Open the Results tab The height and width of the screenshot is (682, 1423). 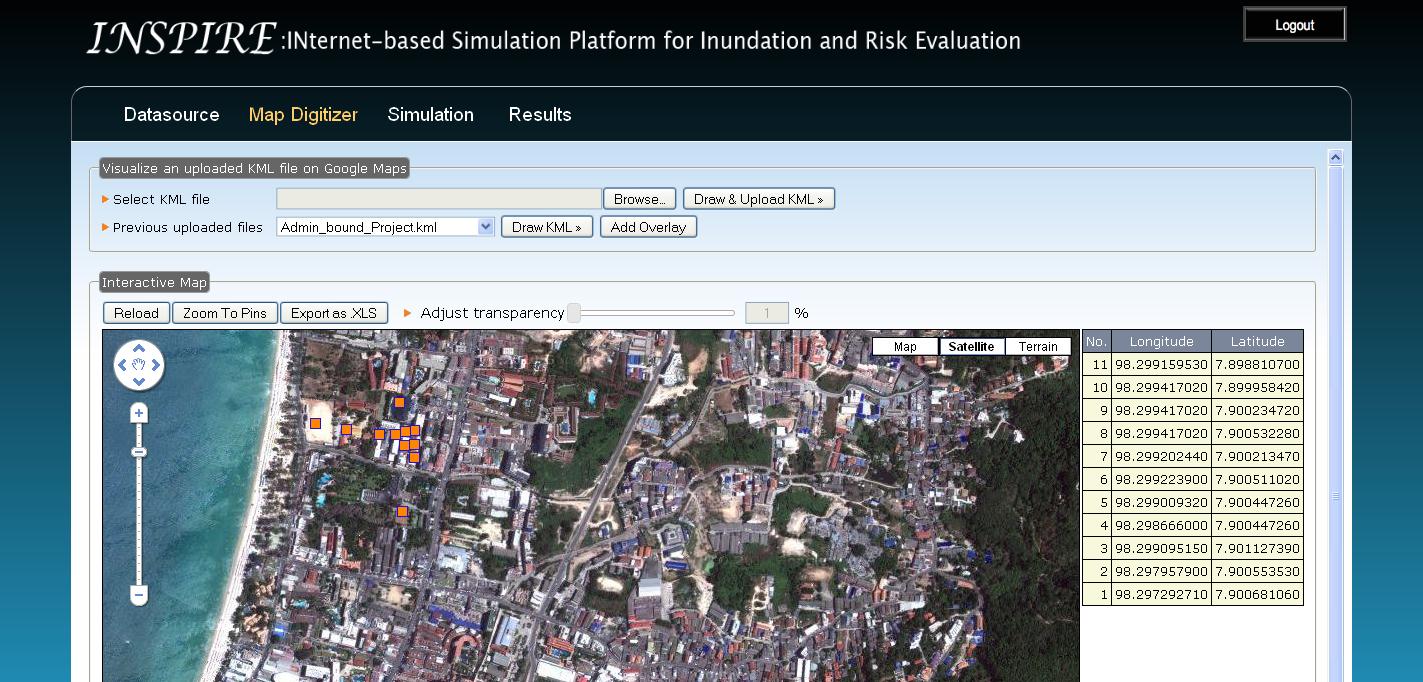tap(540, 115)
